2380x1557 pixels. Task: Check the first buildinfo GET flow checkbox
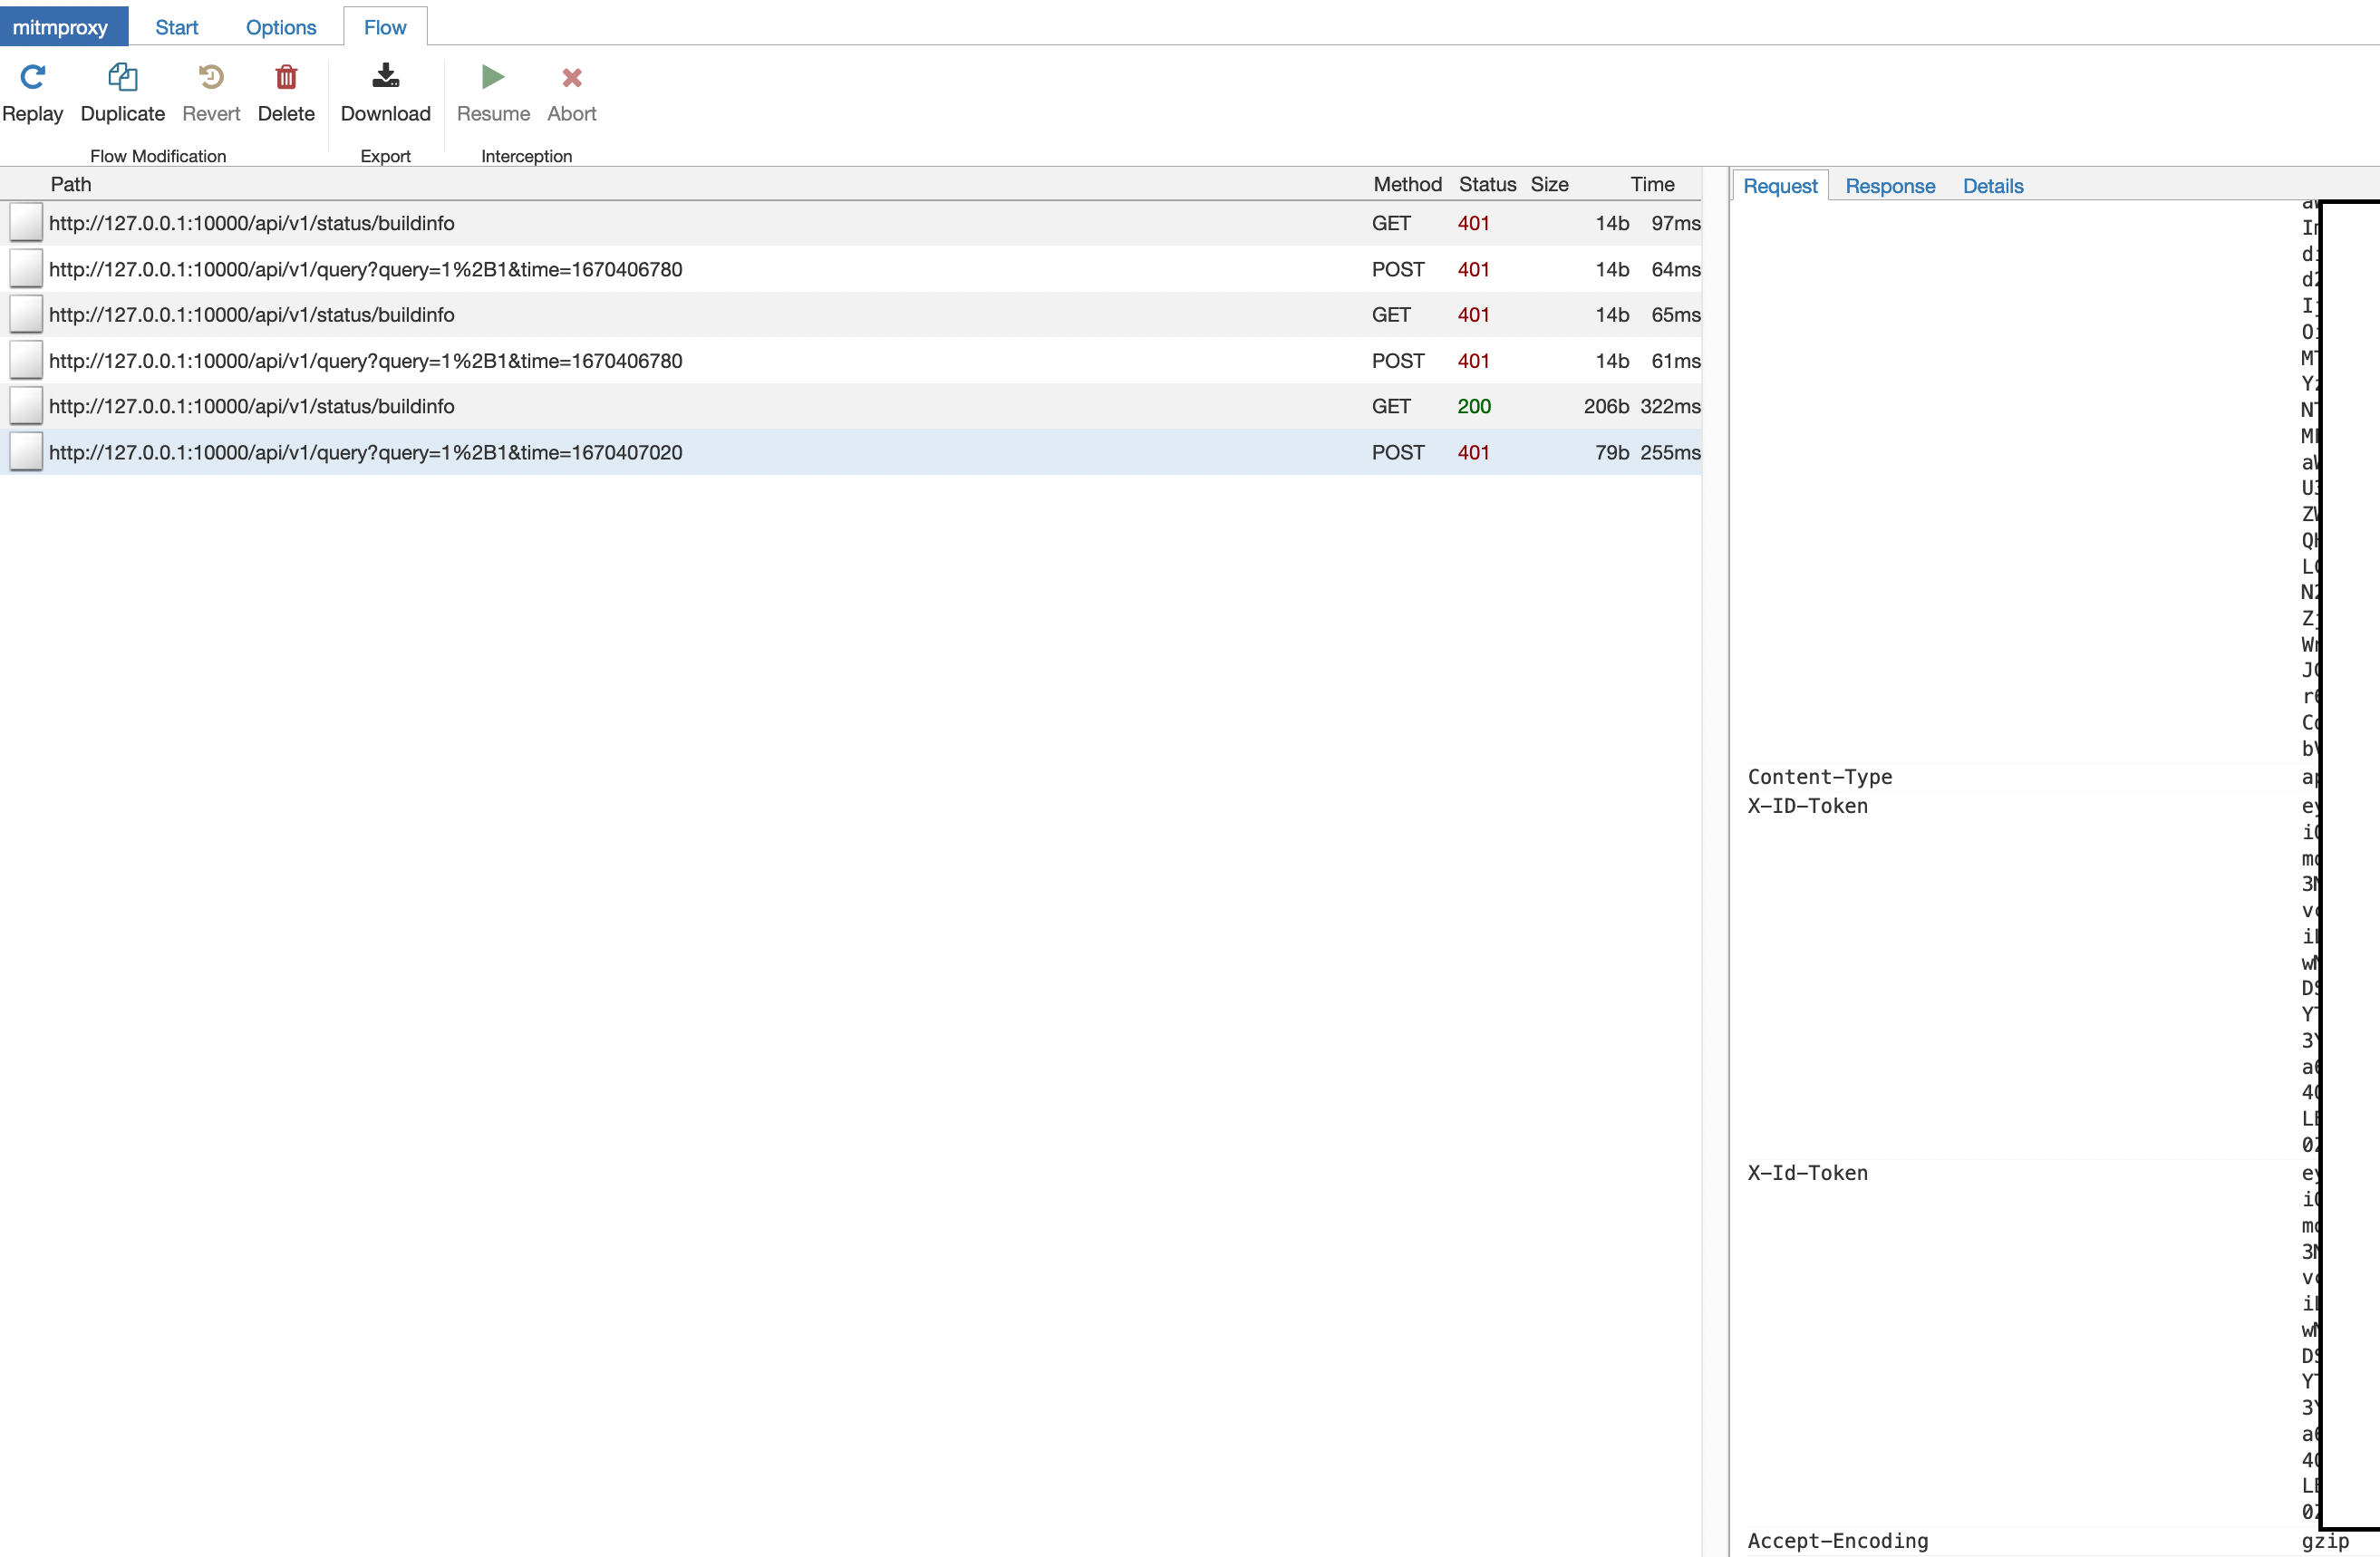(25, 222)
